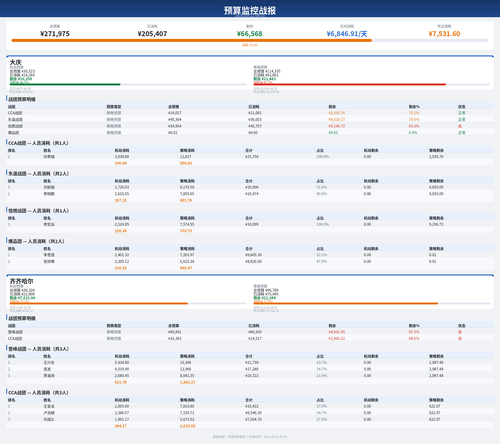The height and width of the screenshot is (444, 500).
Task: Click the overall orange budget progress bar
Action: point(192,40)
